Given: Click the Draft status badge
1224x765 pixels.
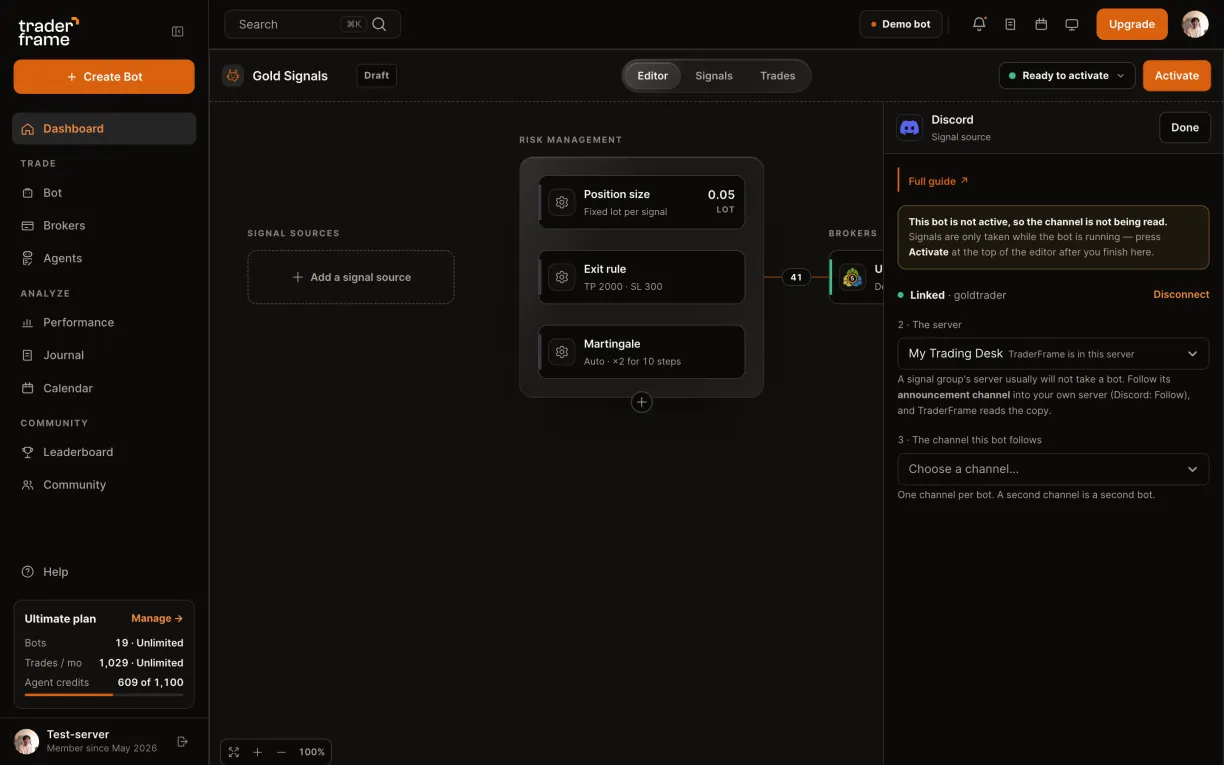Looking at the screenshot, I should [x=377, y=76].
